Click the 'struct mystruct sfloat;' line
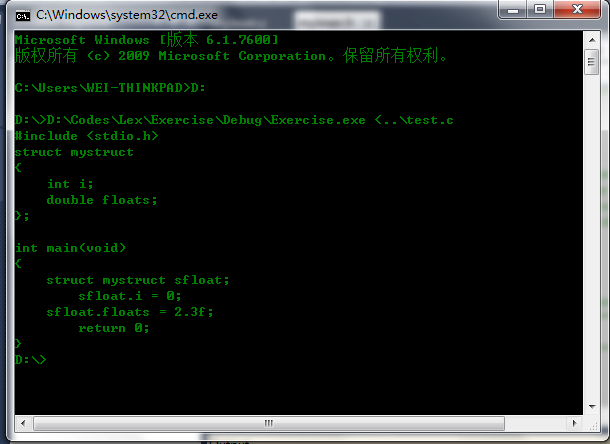The width and height of the screenshot is (610, 444). point(138,280)
